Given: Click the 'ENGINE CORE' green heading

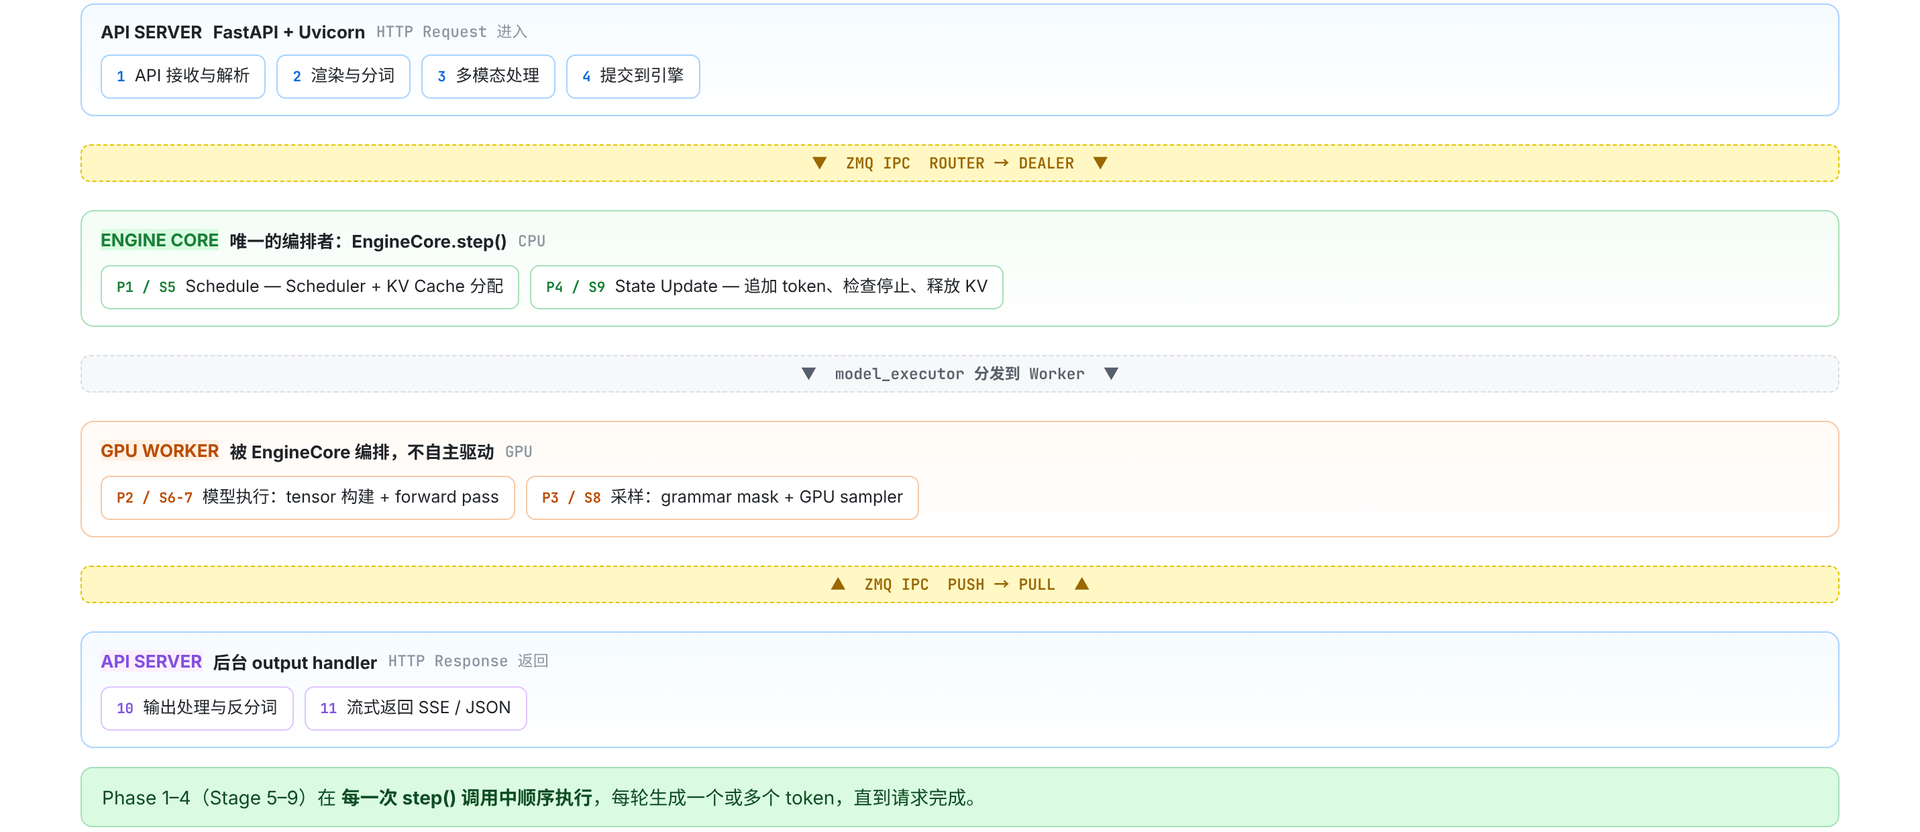Looking at the screenshot, I should click(x=159, y=241).
